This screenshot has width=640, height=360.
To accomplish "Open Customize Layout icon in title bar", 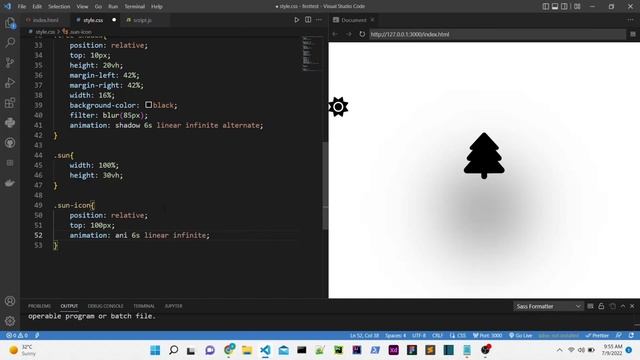I will [x=577, y=7].
